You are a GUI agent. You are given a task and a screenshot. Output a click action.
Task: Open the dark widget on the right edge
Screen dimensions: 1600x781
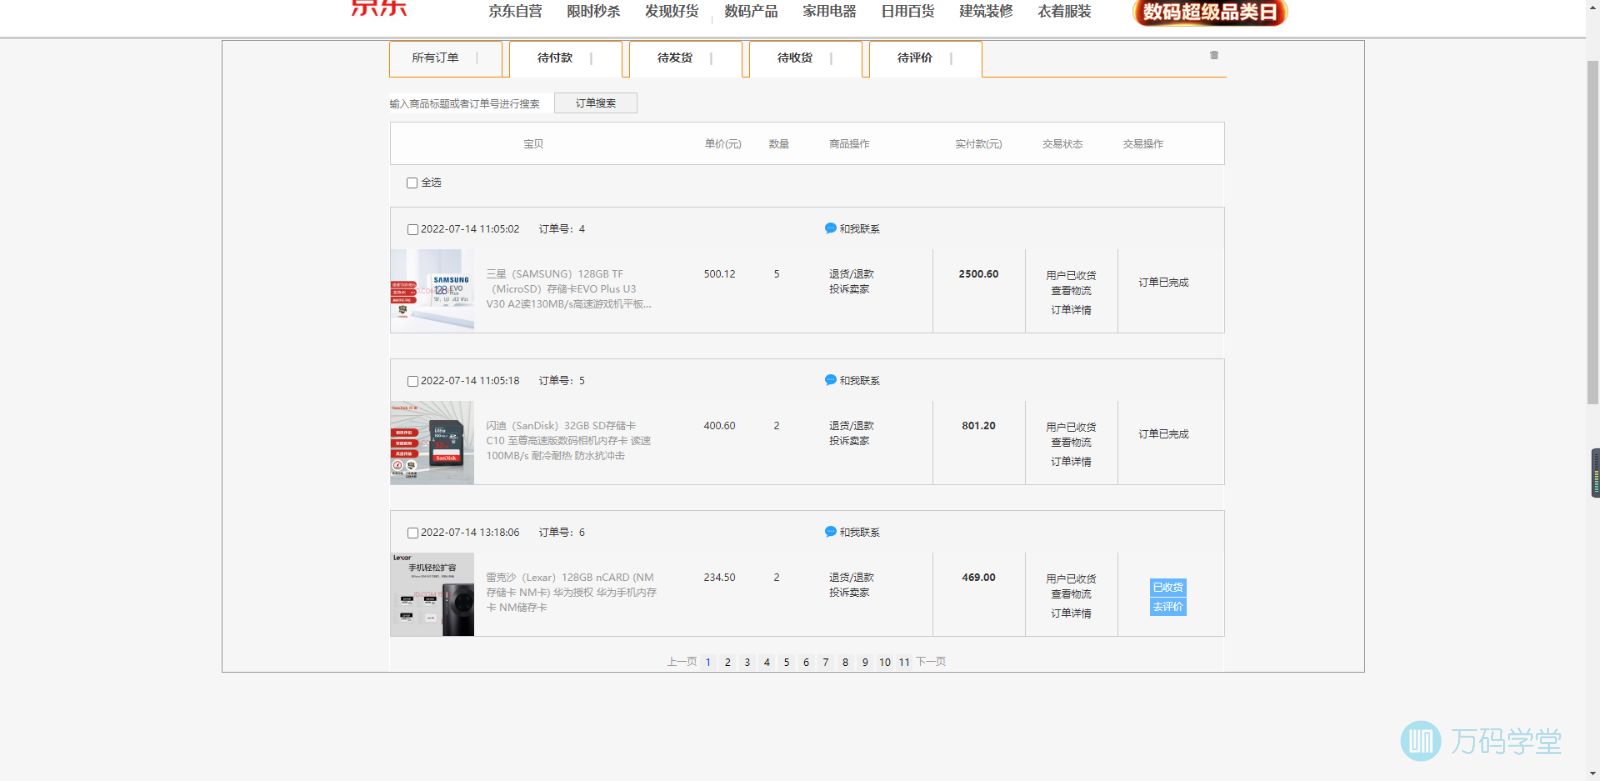[x=1595, y=473]
